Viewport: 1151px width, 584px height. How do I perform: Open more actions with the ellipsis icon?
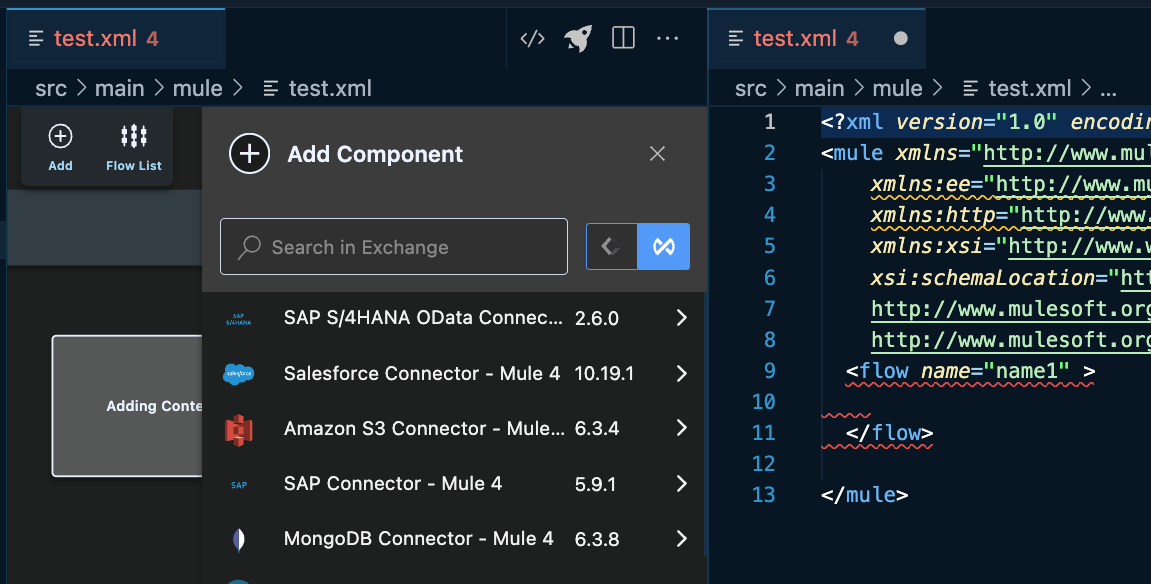point(667,38)
